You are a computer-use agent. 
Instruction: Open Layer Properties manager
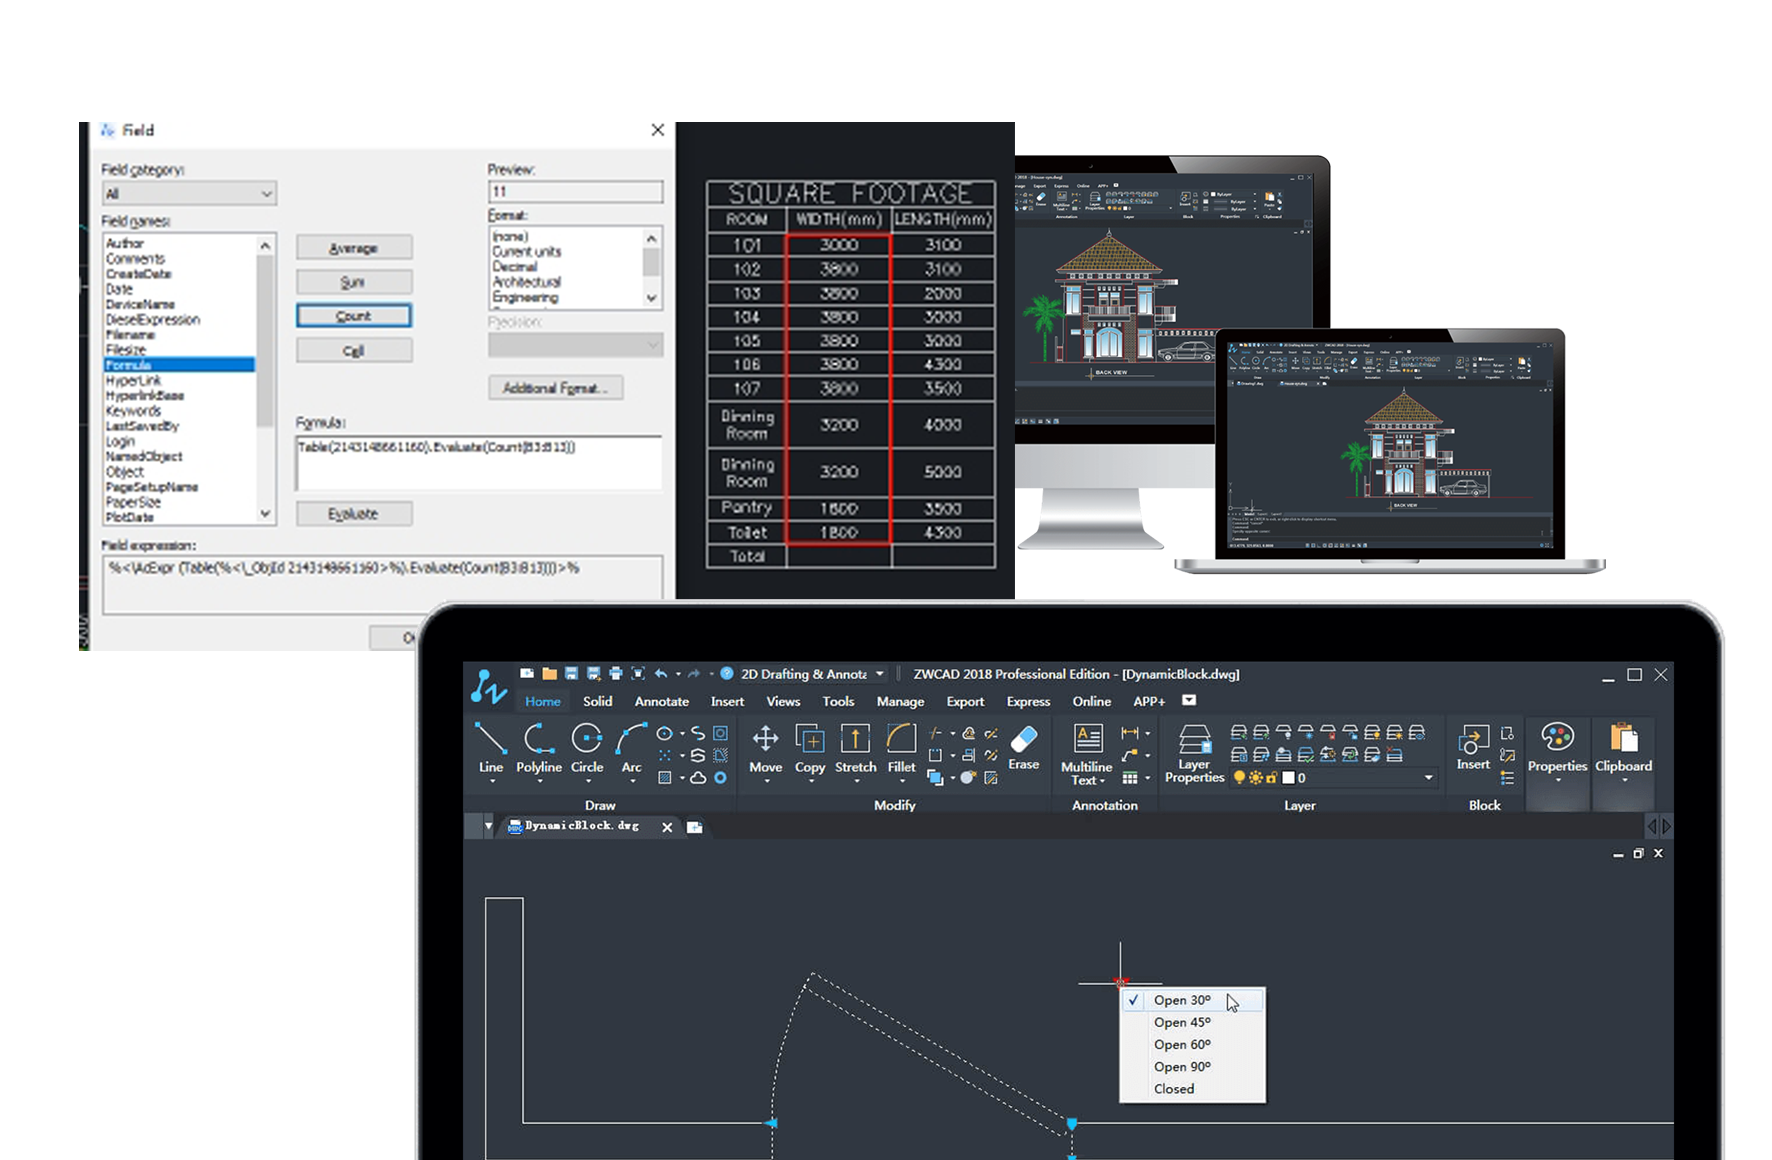[1194, 753]
